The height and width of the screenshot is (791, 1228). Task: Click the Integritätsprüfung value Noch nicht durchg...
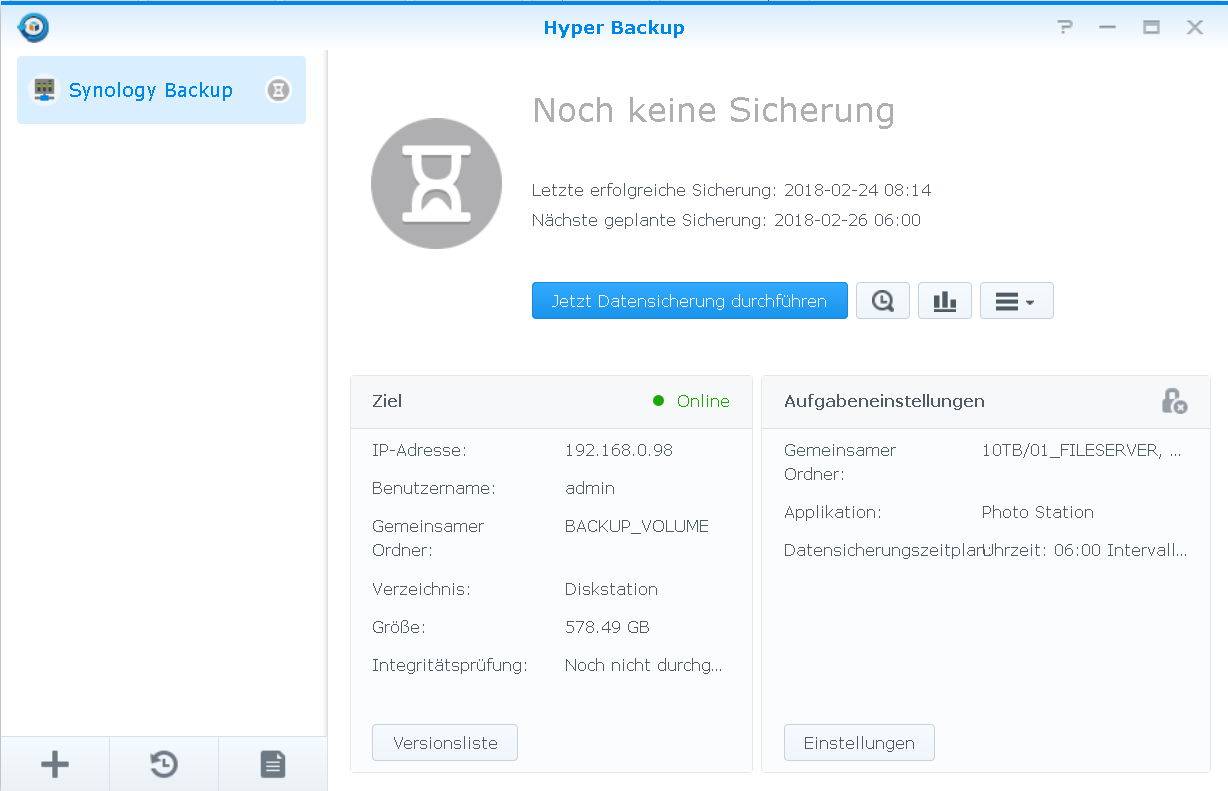point(643,665)
